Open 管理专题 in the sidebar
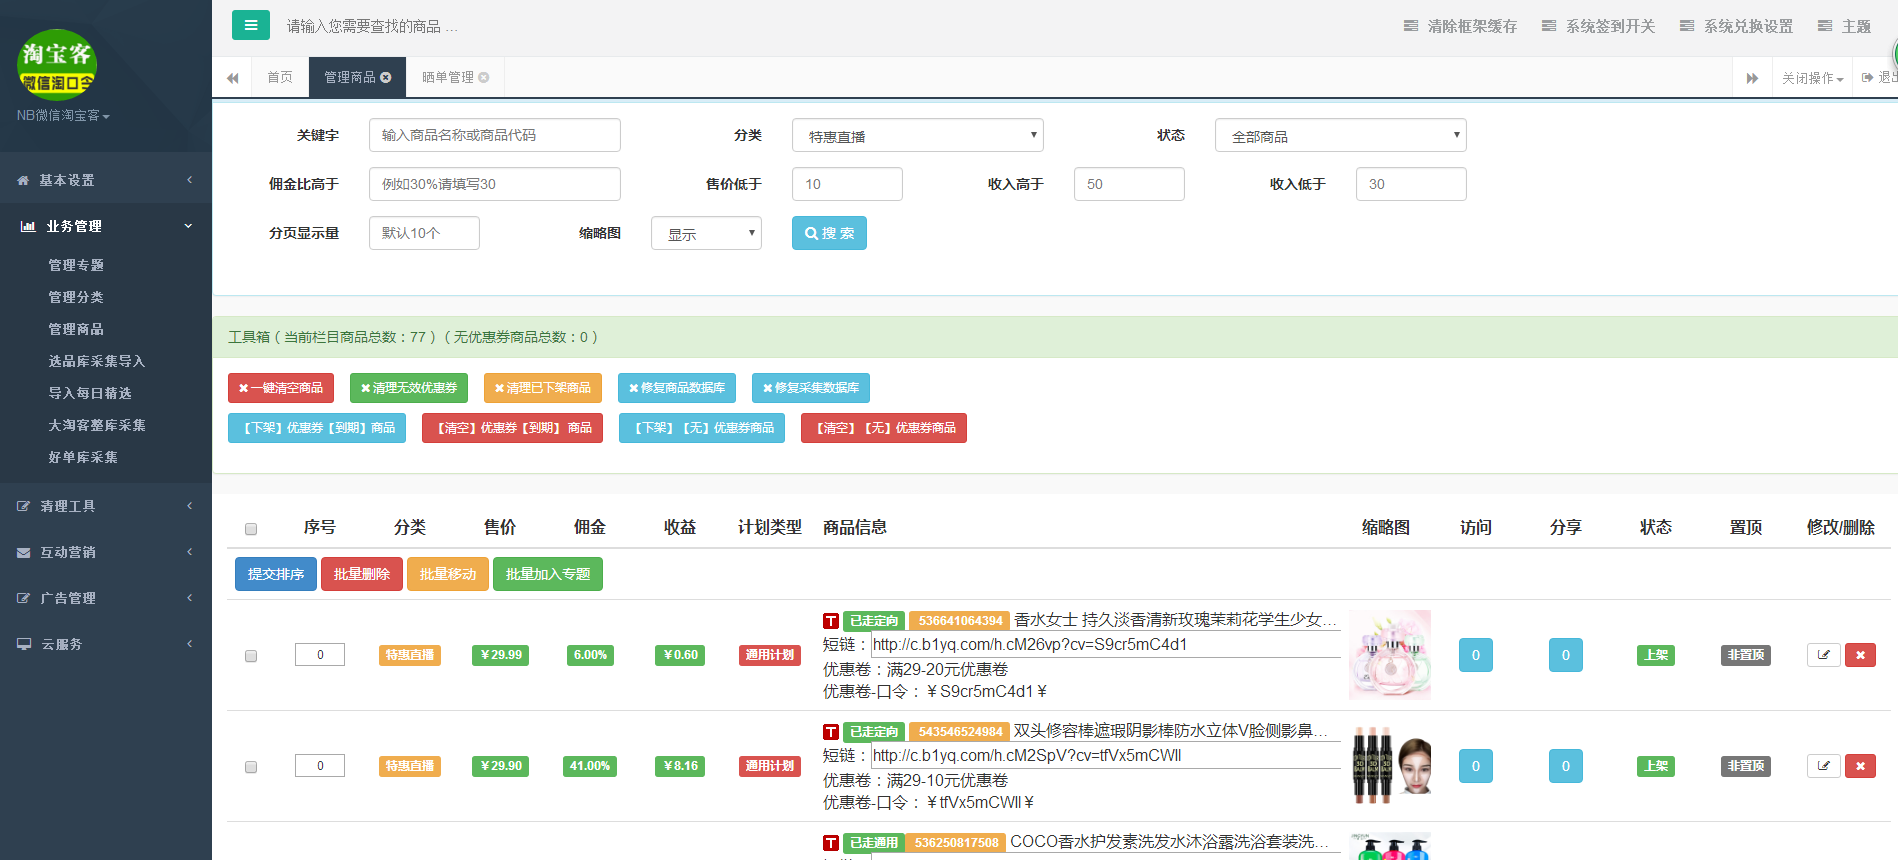 (76, 265)
